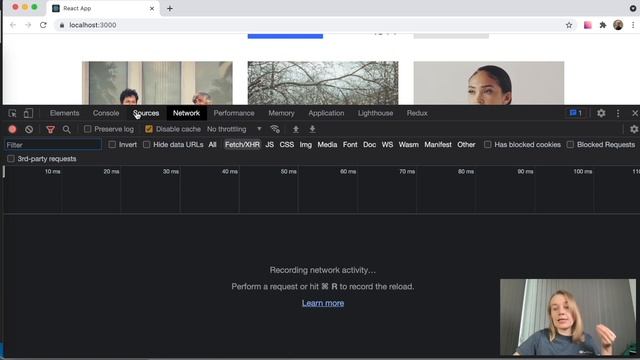Screen dimensions: 640x360
Task: Filter requests by All
Action: 212,144
